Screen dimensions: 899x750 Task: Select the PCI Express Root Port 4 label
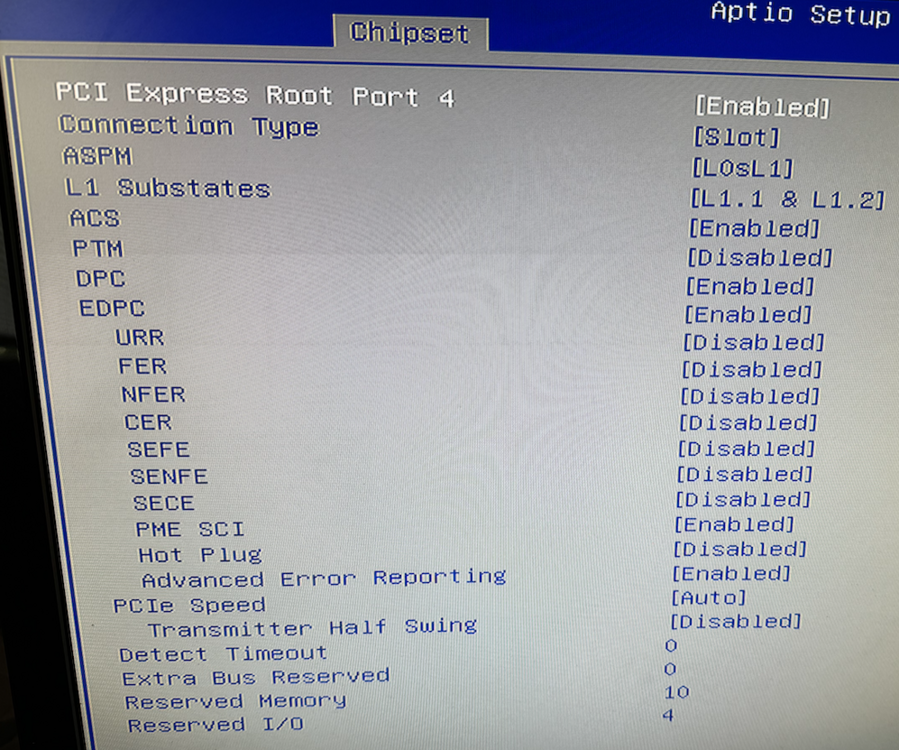click(255, 95)
